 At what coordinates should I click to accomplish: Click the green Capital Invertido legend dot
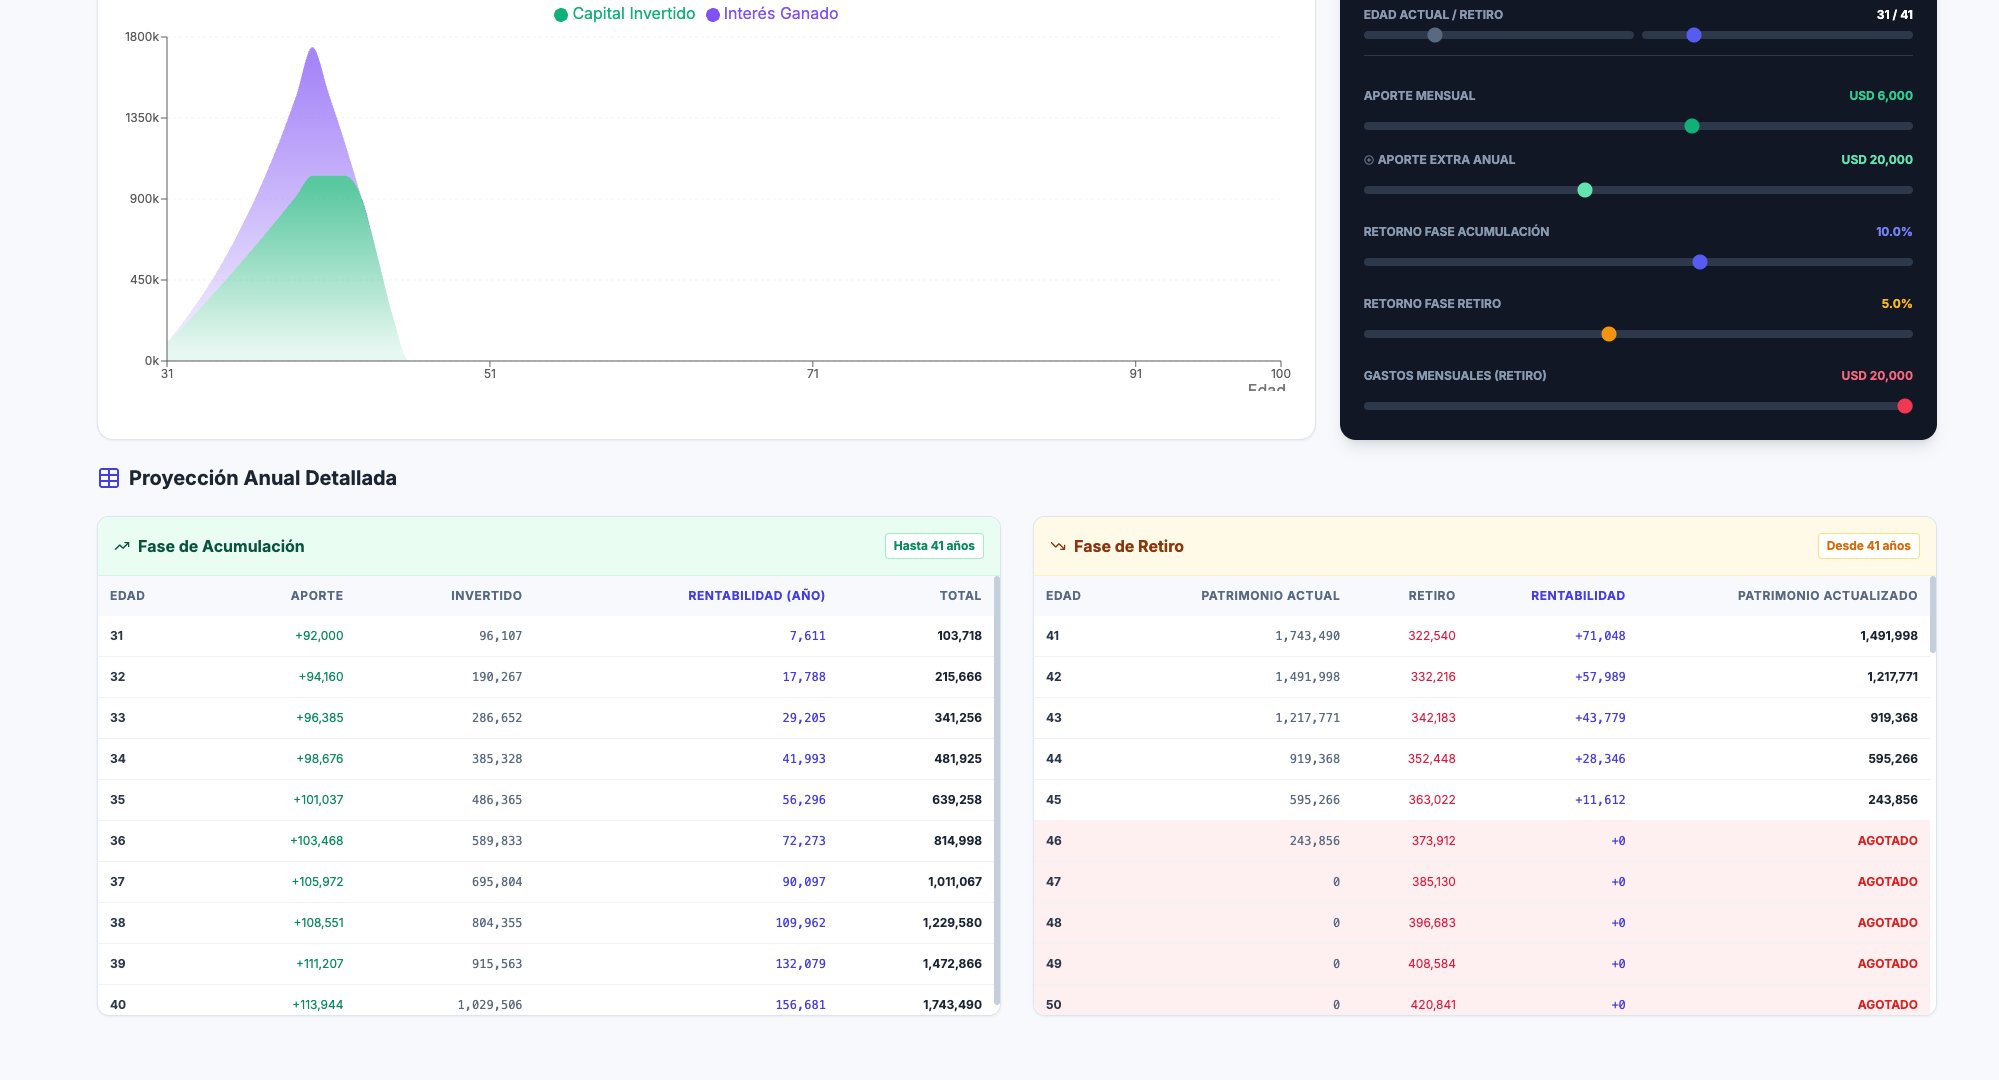tap(561, 14)
